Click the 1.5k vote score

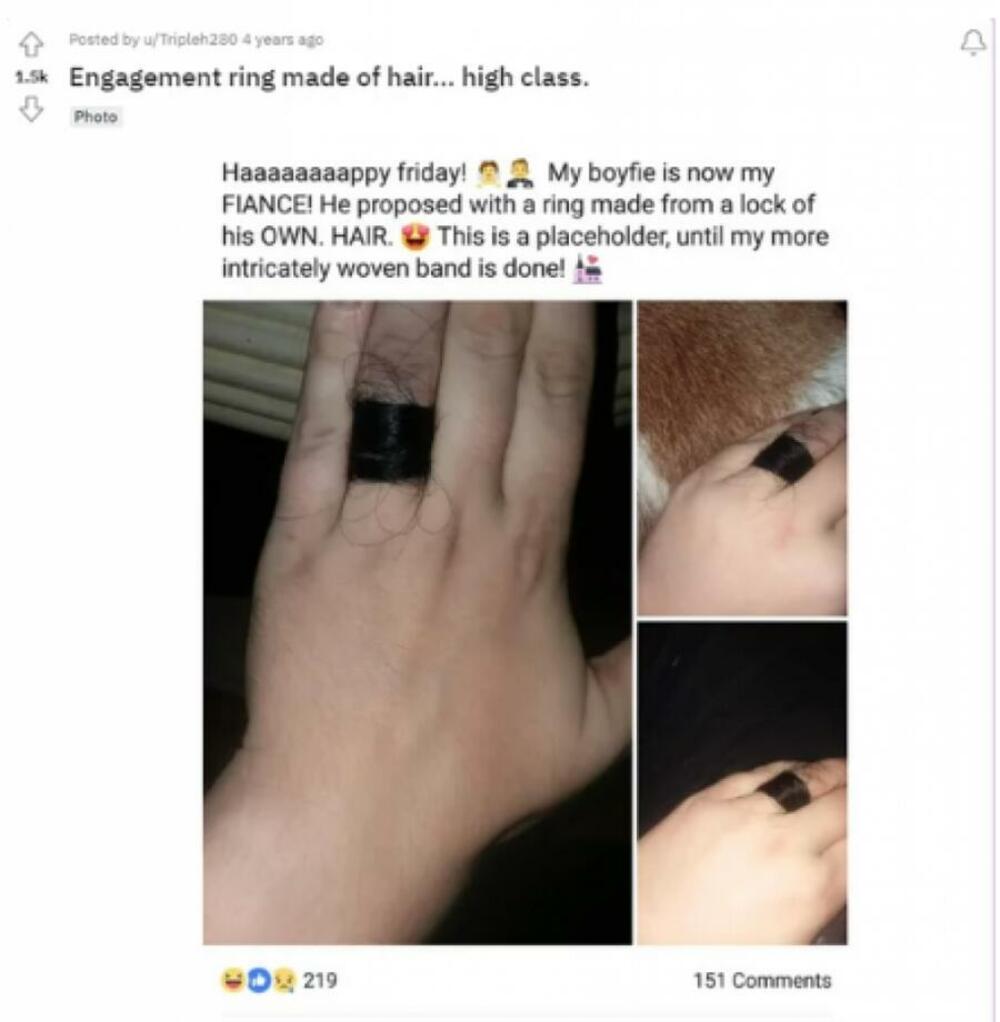coord(31,77)
